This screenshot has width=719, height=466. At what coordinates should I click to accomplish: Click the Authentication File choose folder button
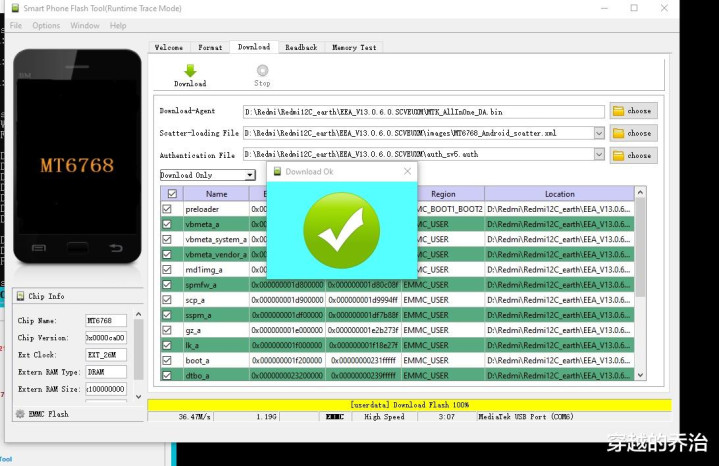[633, 155]
